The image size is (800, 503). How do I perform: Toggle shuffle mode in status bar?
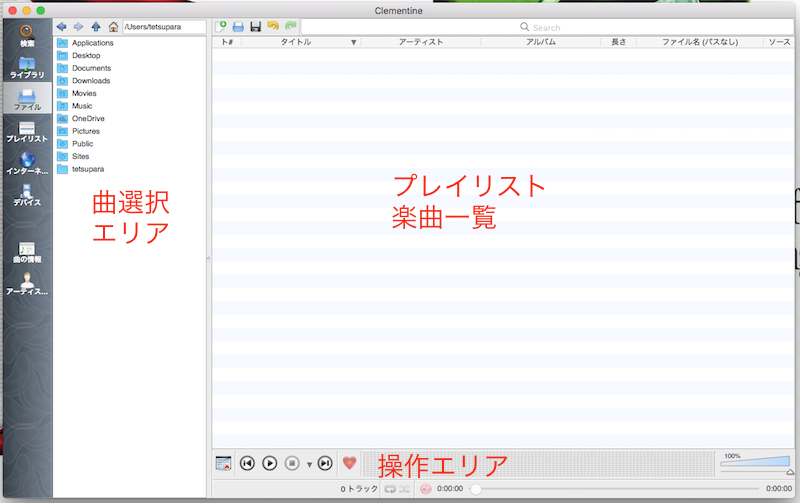[404, 489]
